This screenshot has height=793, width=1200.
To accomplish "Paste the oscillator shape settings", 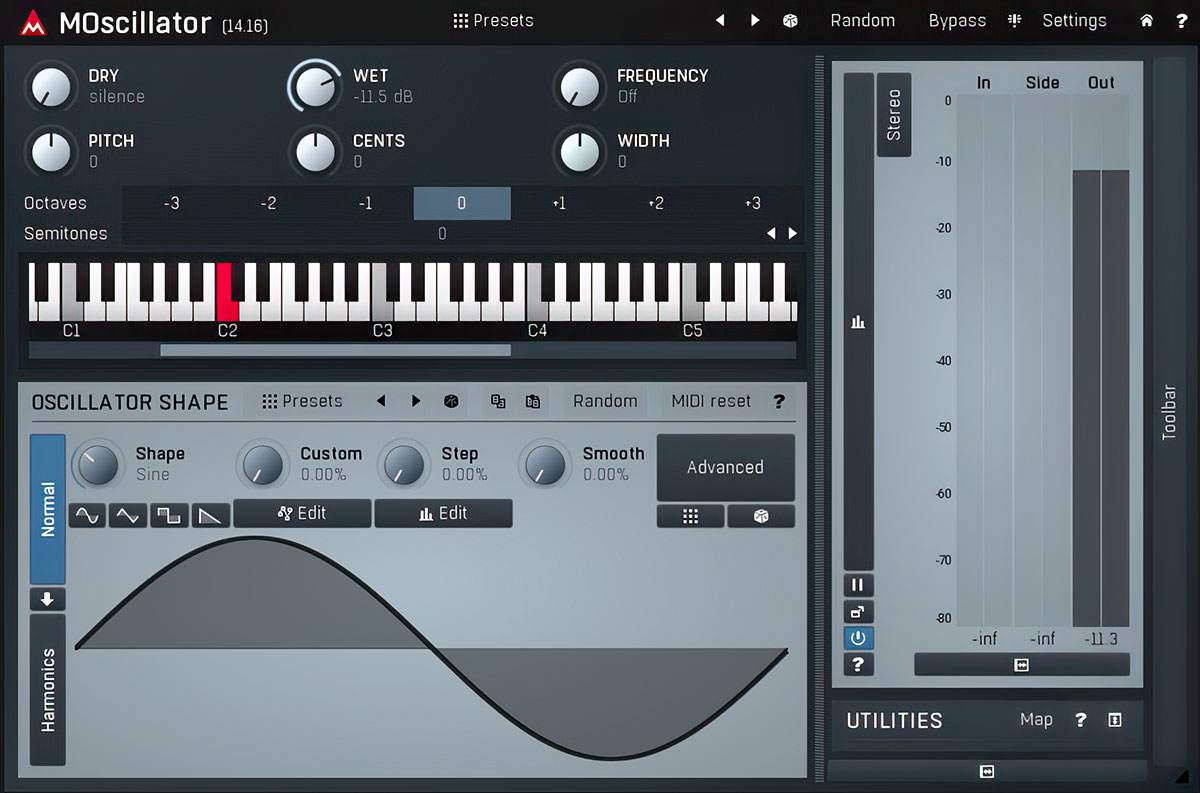I will point(533,401).
